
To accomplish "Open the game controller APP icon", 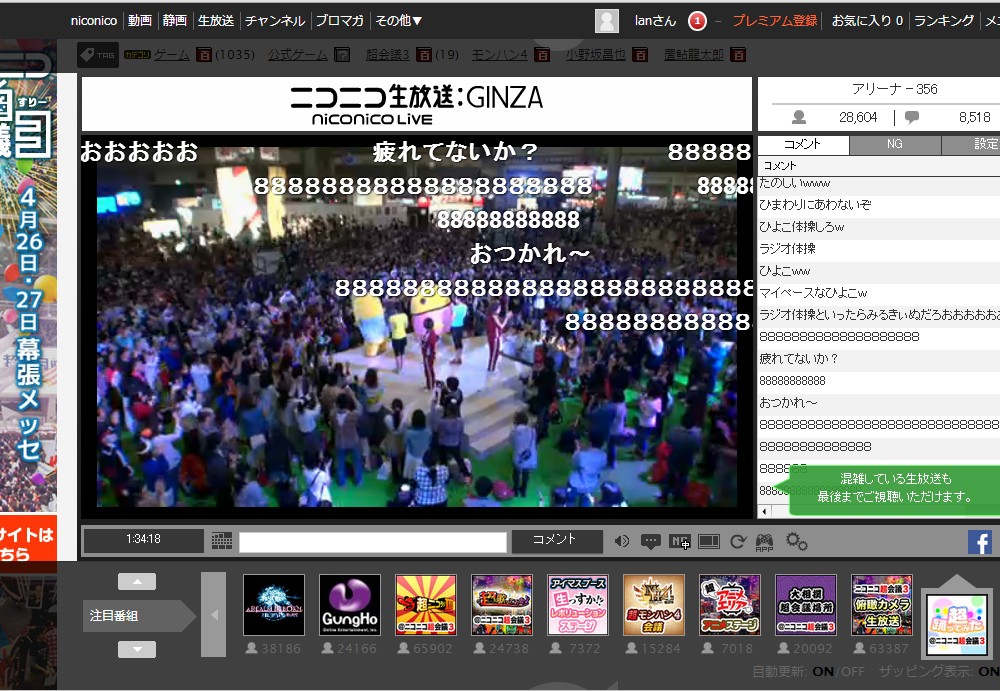I will (764, 542).
